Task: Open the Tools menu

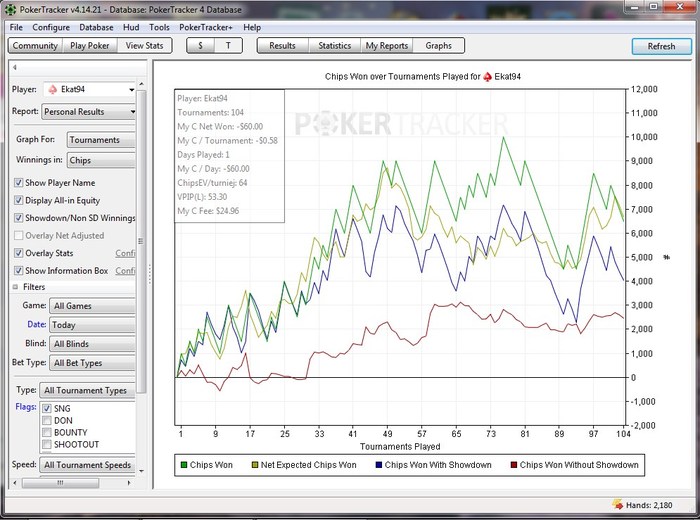Action: coord(159,27)
